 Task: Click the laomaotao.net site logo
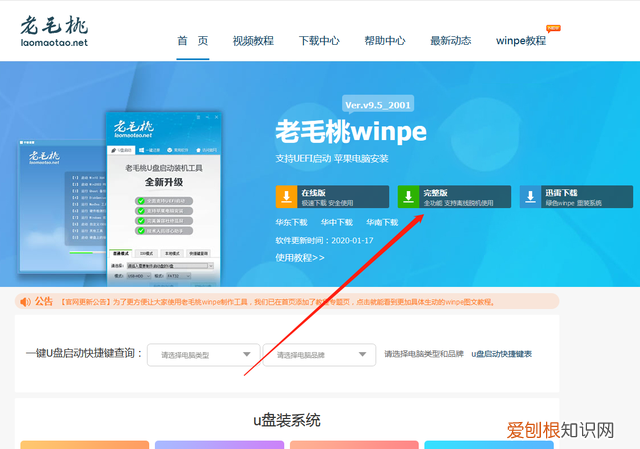[54, 31]
